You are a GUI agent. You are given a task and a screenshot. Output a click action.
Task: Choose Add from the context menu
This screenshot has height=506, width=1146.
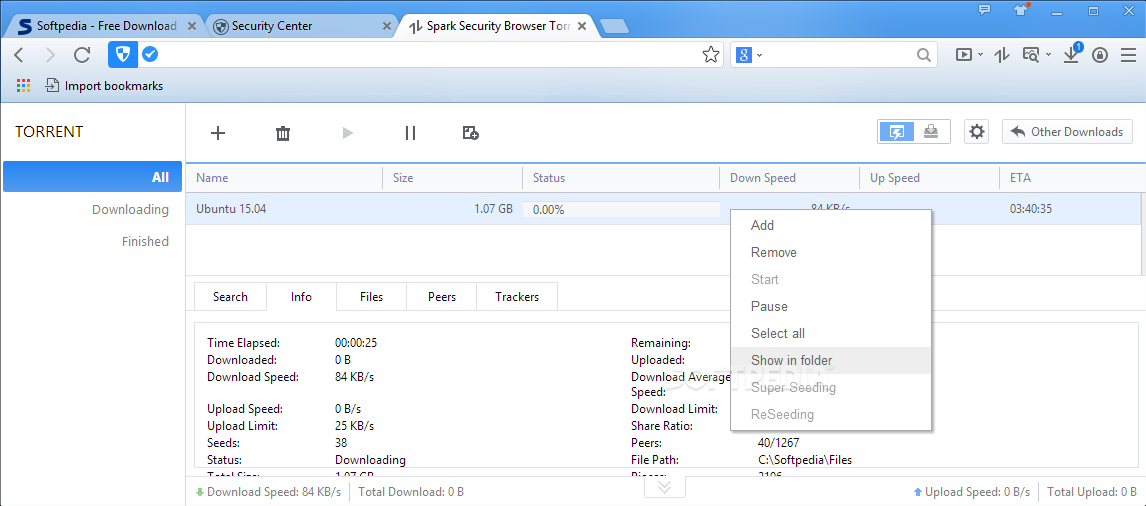point(831,226)
